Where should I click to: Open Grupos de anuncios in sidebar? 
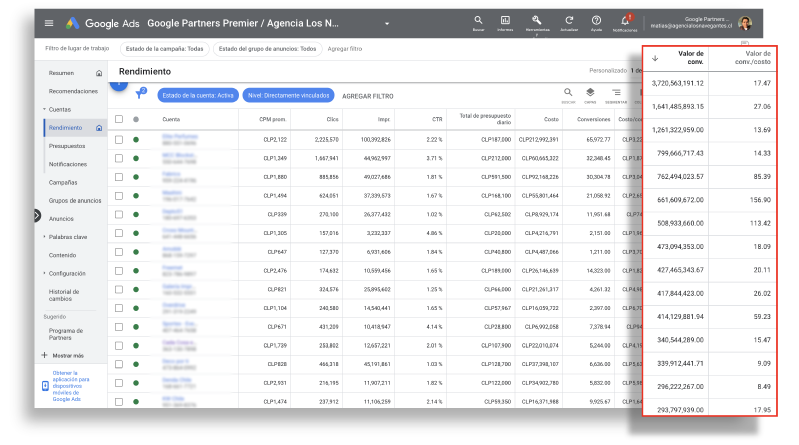click(75, 200)
